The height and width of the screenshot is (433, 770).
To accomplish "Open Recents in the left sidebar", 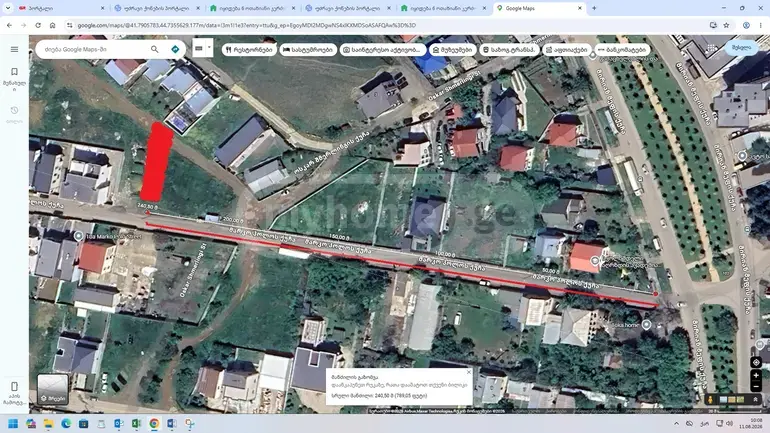I will 14,114.
